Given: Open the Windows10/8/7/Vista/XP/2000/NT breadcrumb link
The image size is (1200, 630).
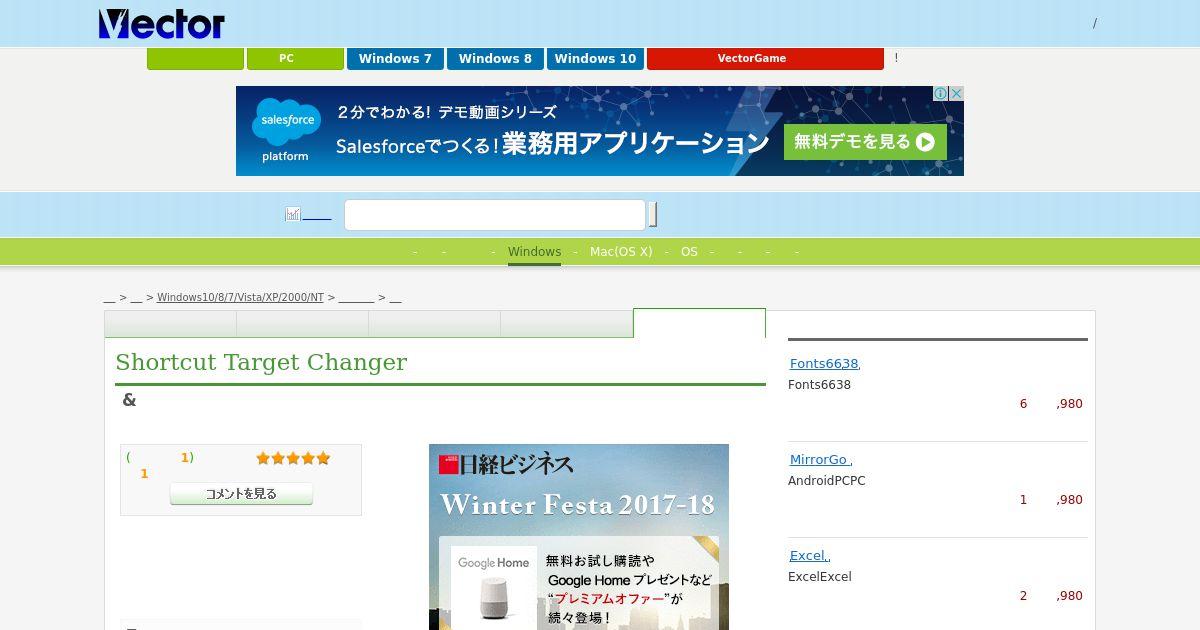Looking at the screenshot, I should point(240,298).
